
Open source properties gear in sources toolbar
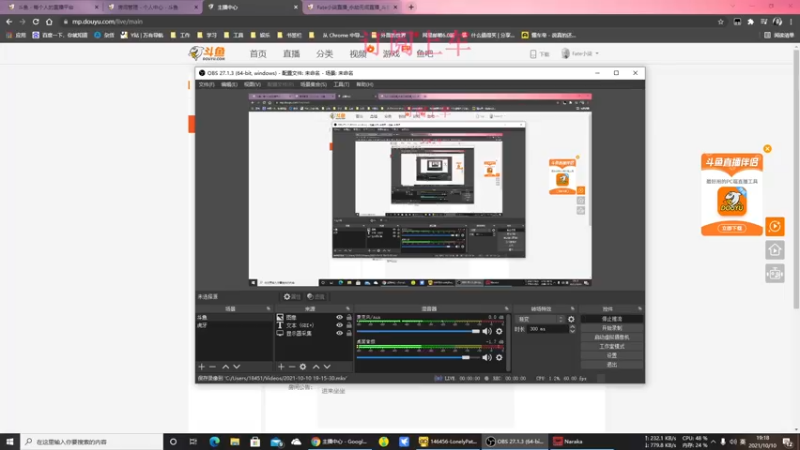coord(303,367)
